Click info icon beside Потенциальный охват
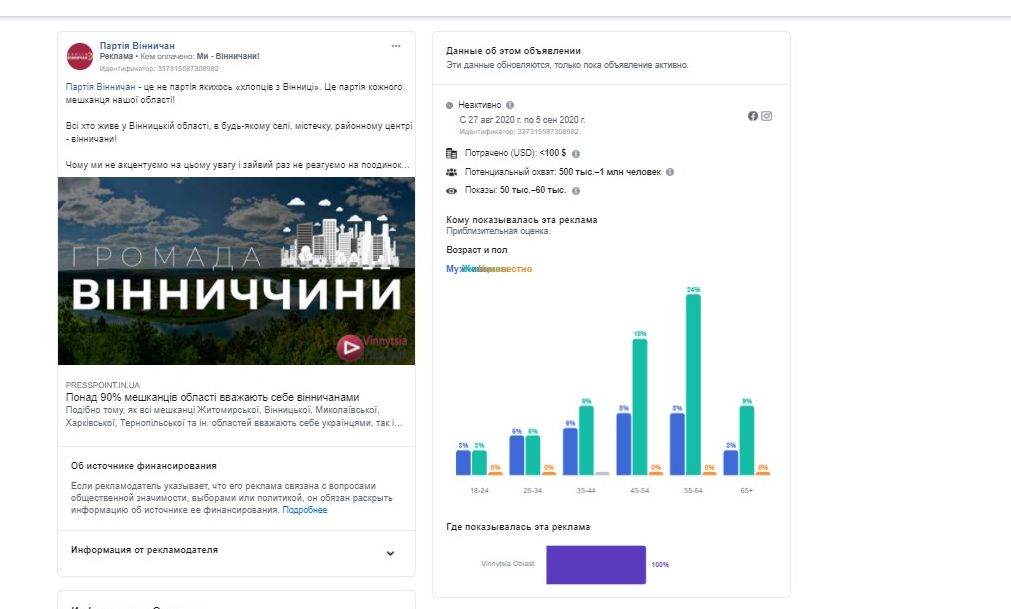Viewport: 1011px width, 609px height. pos(670,172)
